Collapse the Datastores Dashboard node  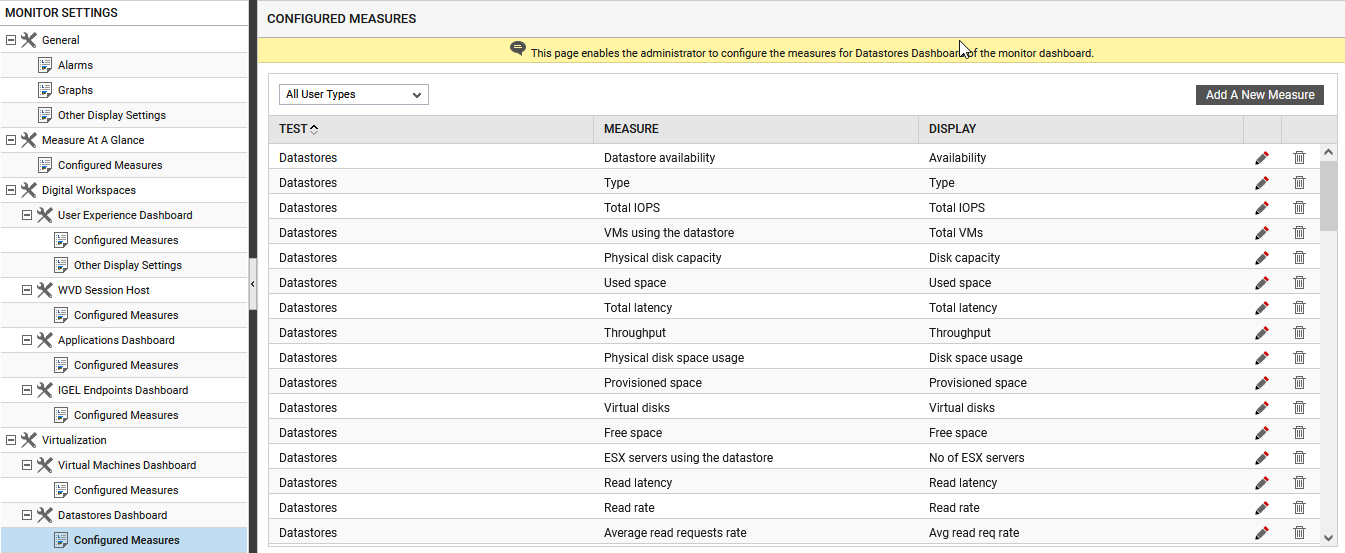27,515
